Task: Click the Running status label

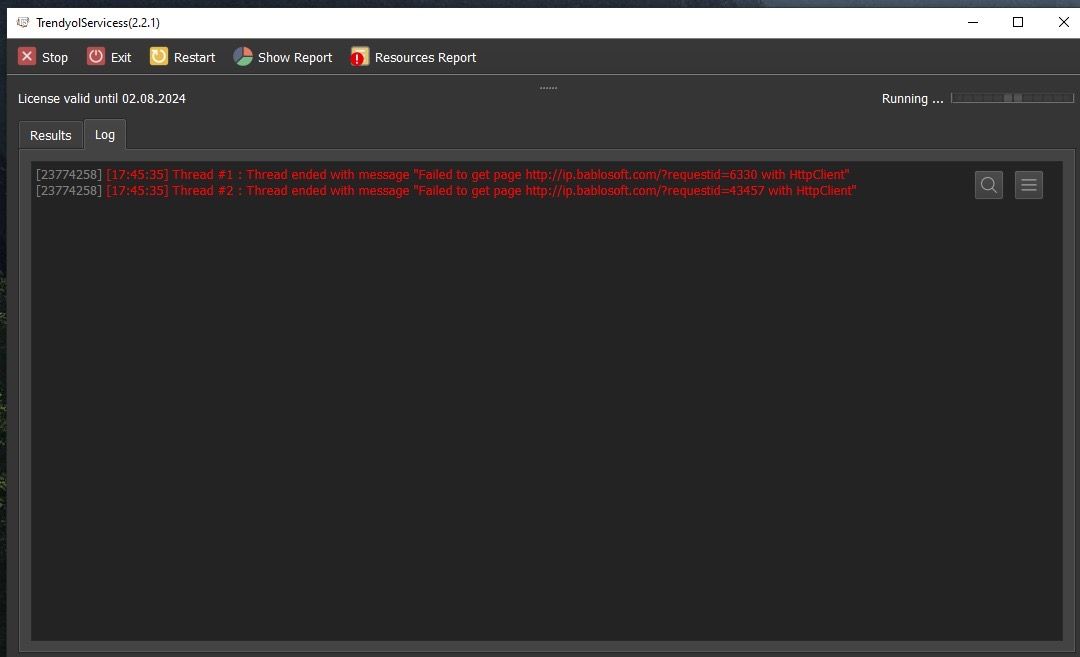Action: pos(912,99)
